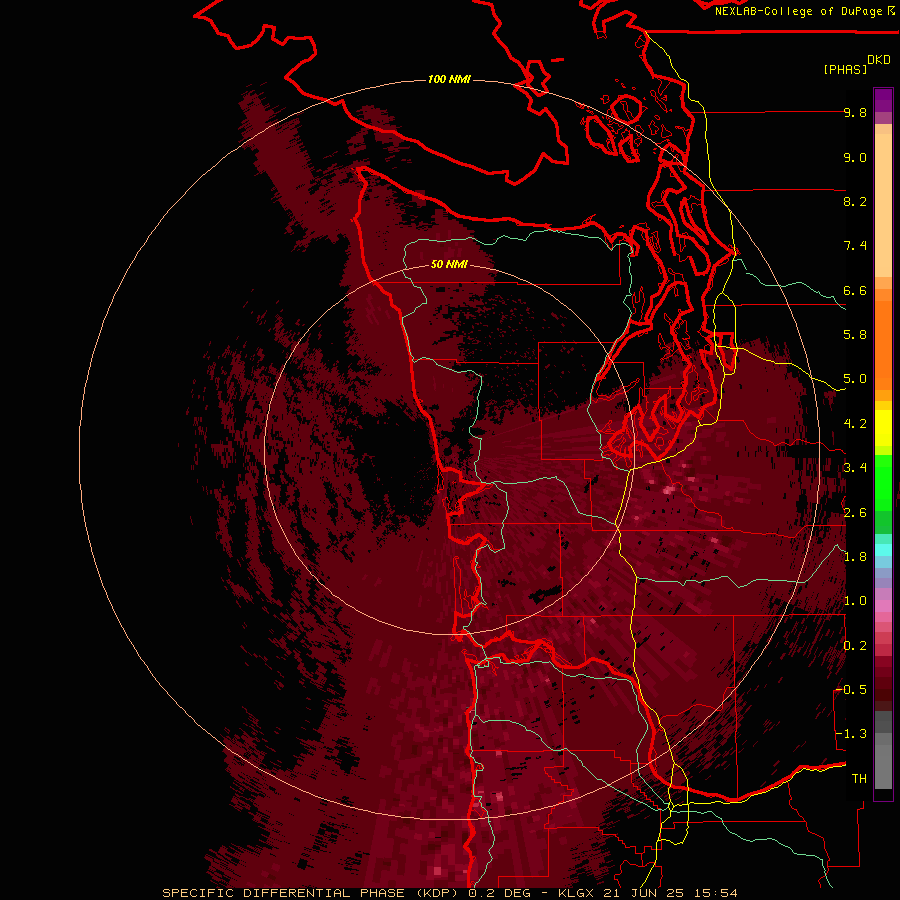Click the 3.4 value on the color scale
The width and height of the screenshot is (900, 900).
tap(855, 468)
